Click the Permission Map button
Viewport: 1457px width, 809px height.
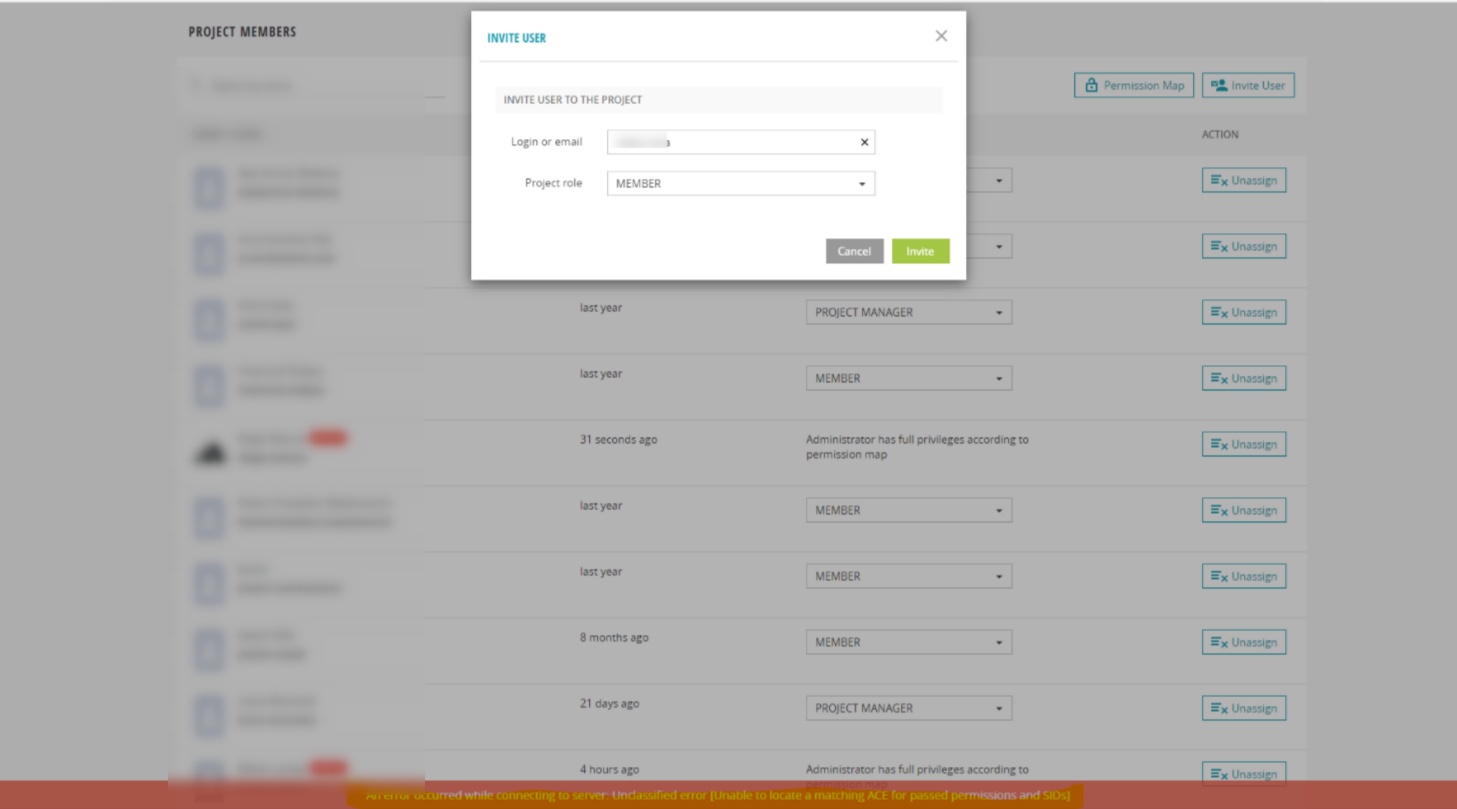(x=1133, y=85)
